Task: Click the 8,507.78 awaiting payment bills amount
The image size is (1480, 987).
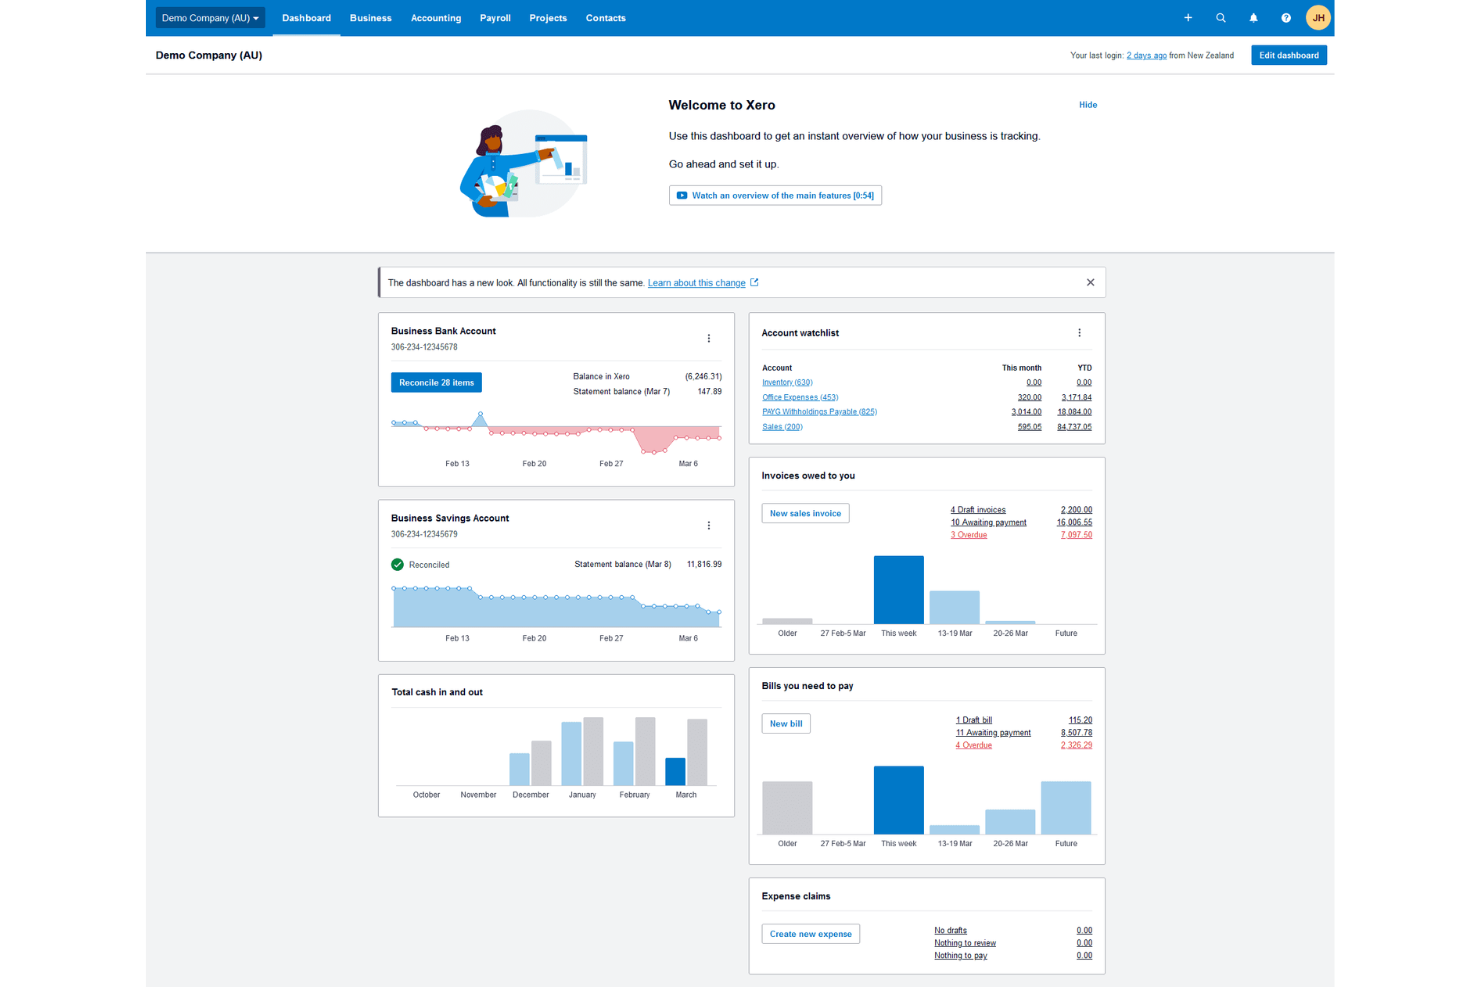Action: coord(1076,733)
